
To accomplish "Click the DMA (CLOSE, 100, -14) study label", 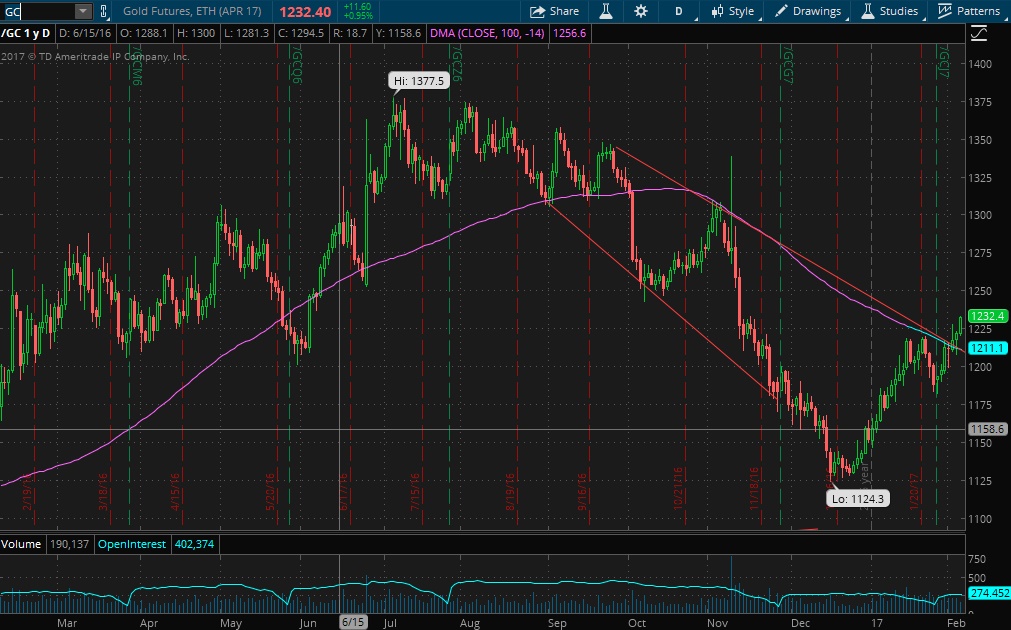I will click(487, 33).
